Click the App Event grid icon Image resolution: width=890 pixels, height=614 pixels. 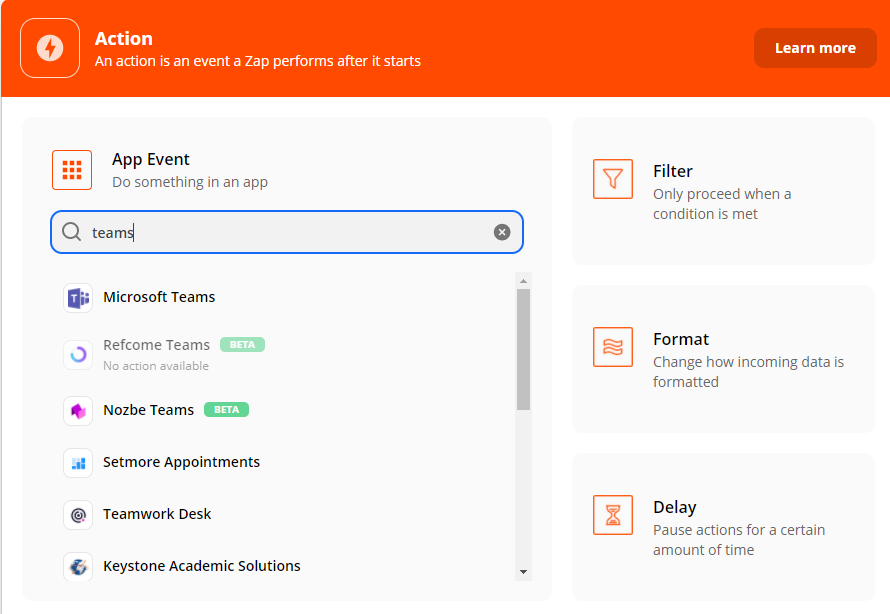click(x=72, y=170)
